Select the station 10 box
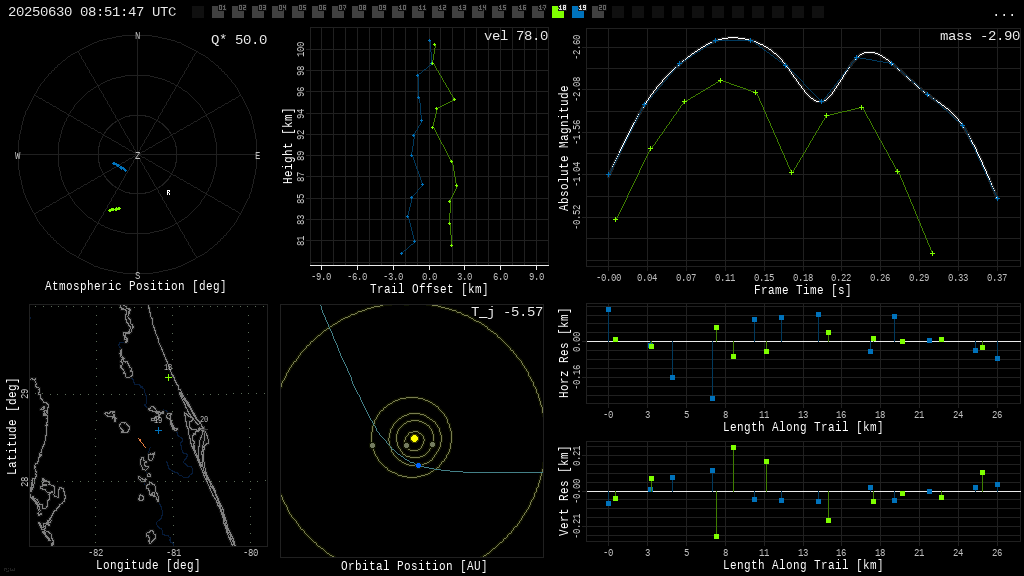Viewport: 1024px width, 576px height. point(398,12)
